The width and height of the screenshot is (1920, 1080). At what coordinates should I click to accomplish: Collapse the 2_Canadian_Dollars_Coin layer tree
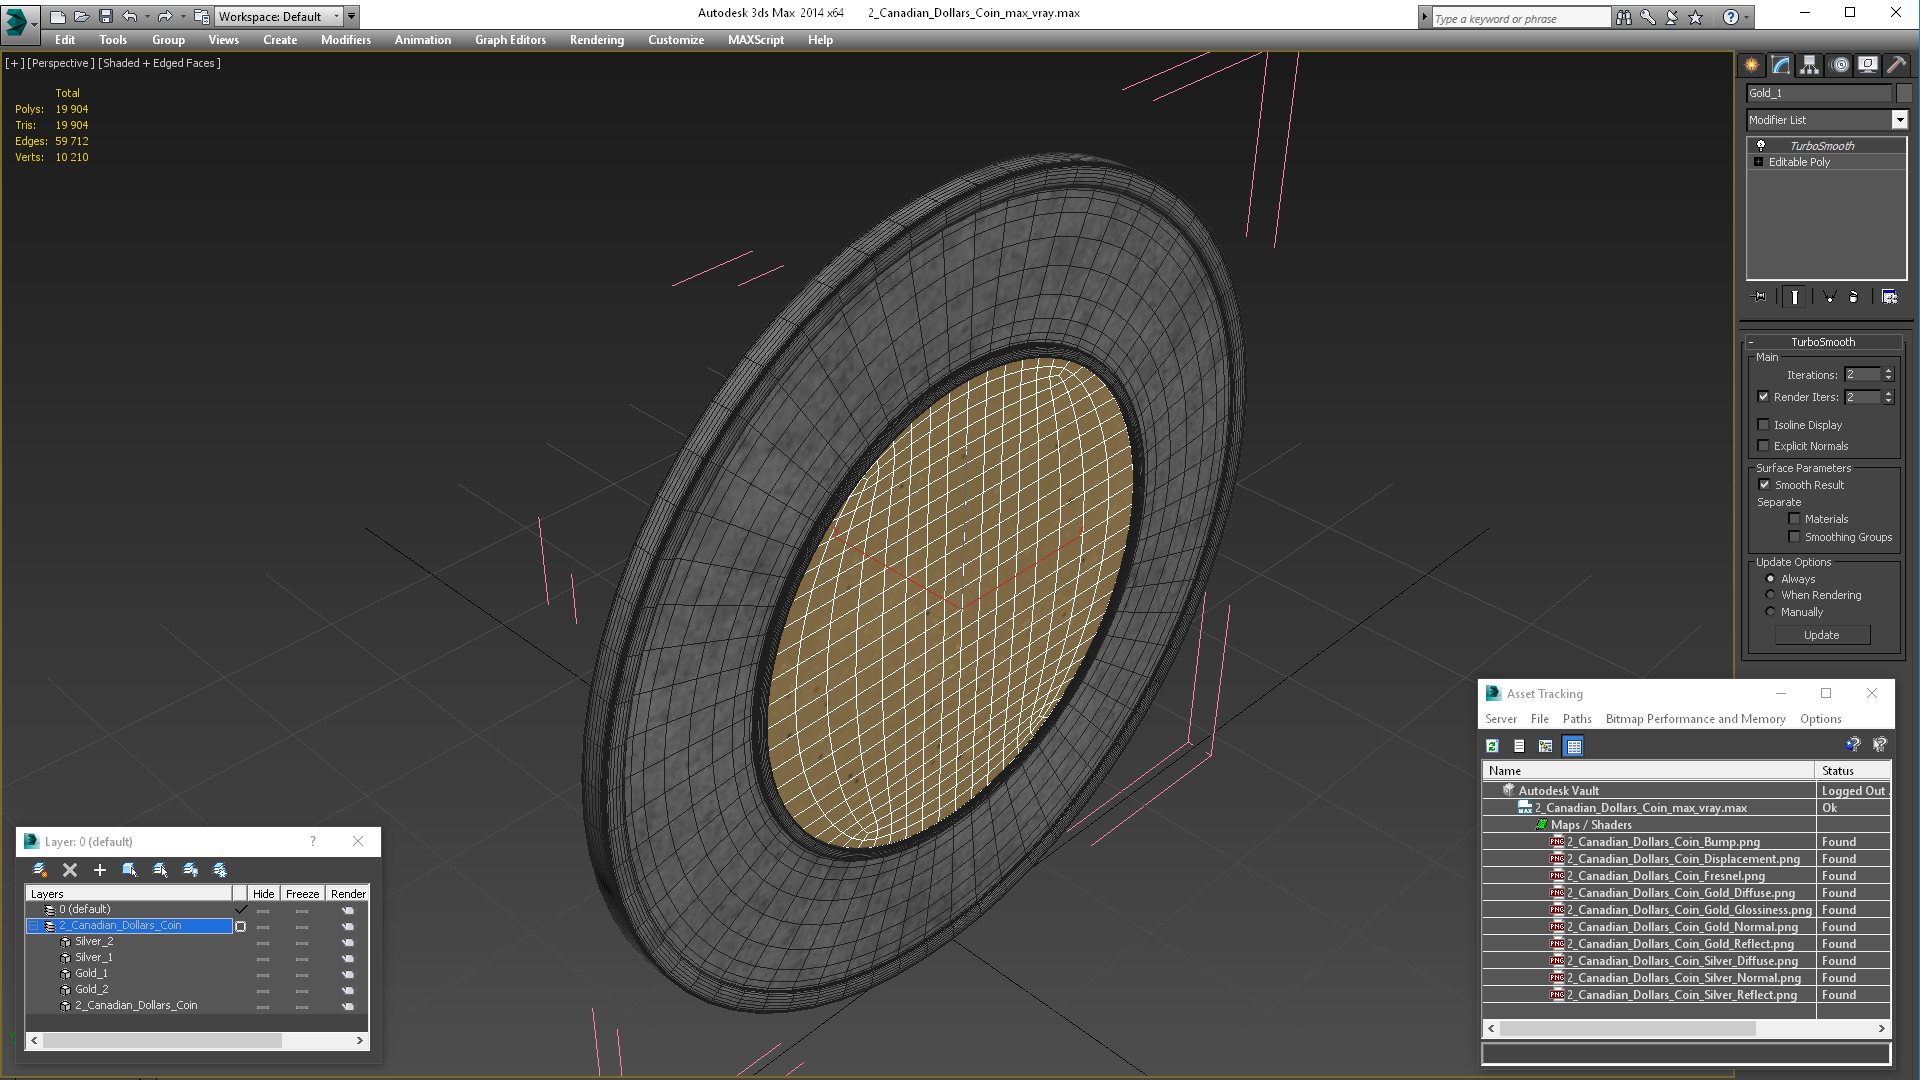(34, 926)
